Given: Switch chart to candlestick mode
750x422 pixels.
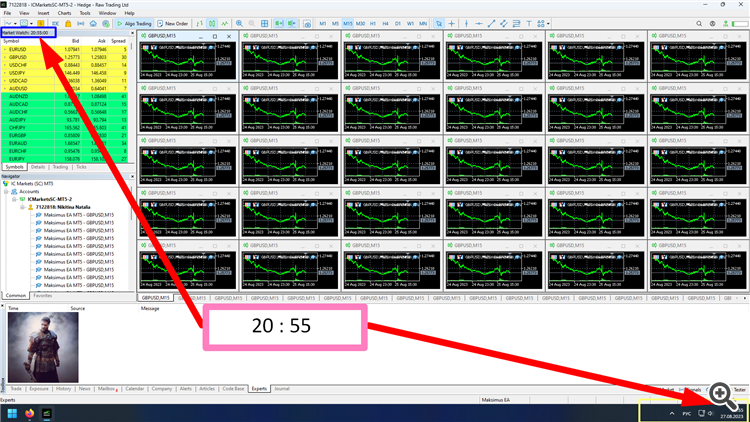Looking at the screenshot, I should (212, 23).
